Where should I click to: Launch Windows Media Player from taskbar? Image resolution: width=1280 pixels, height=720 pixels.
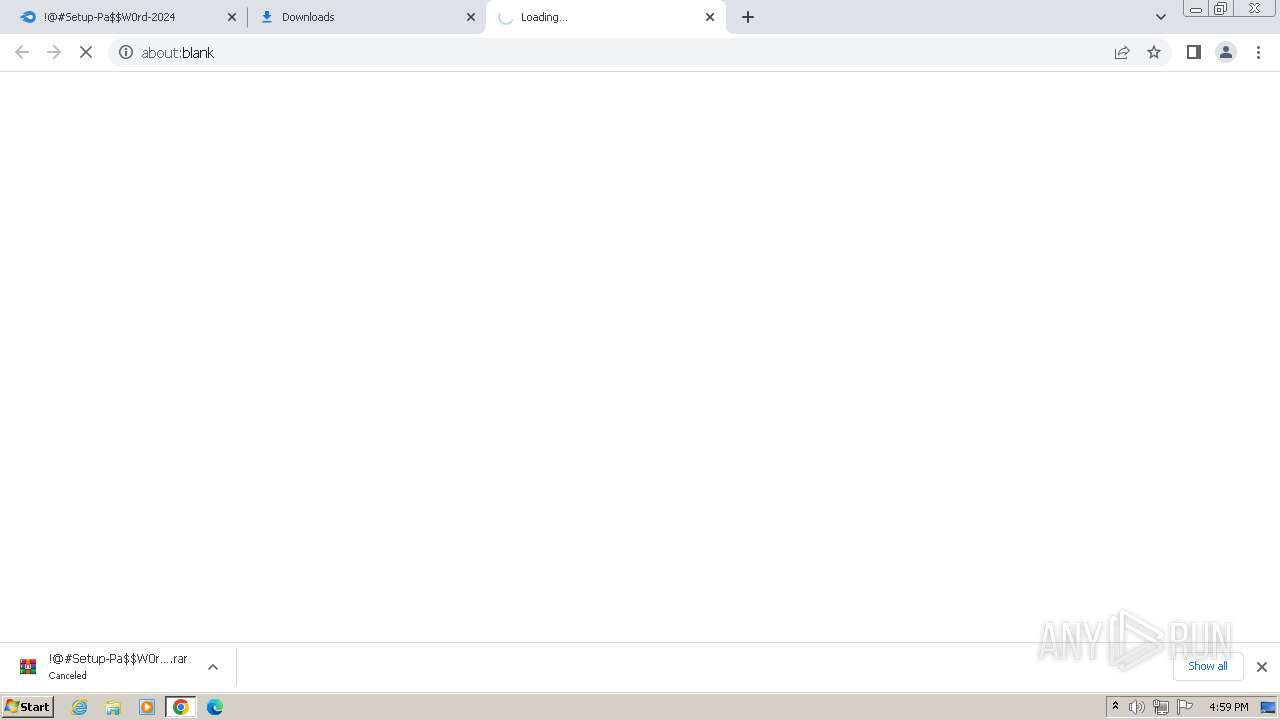[x=147, y=707]
